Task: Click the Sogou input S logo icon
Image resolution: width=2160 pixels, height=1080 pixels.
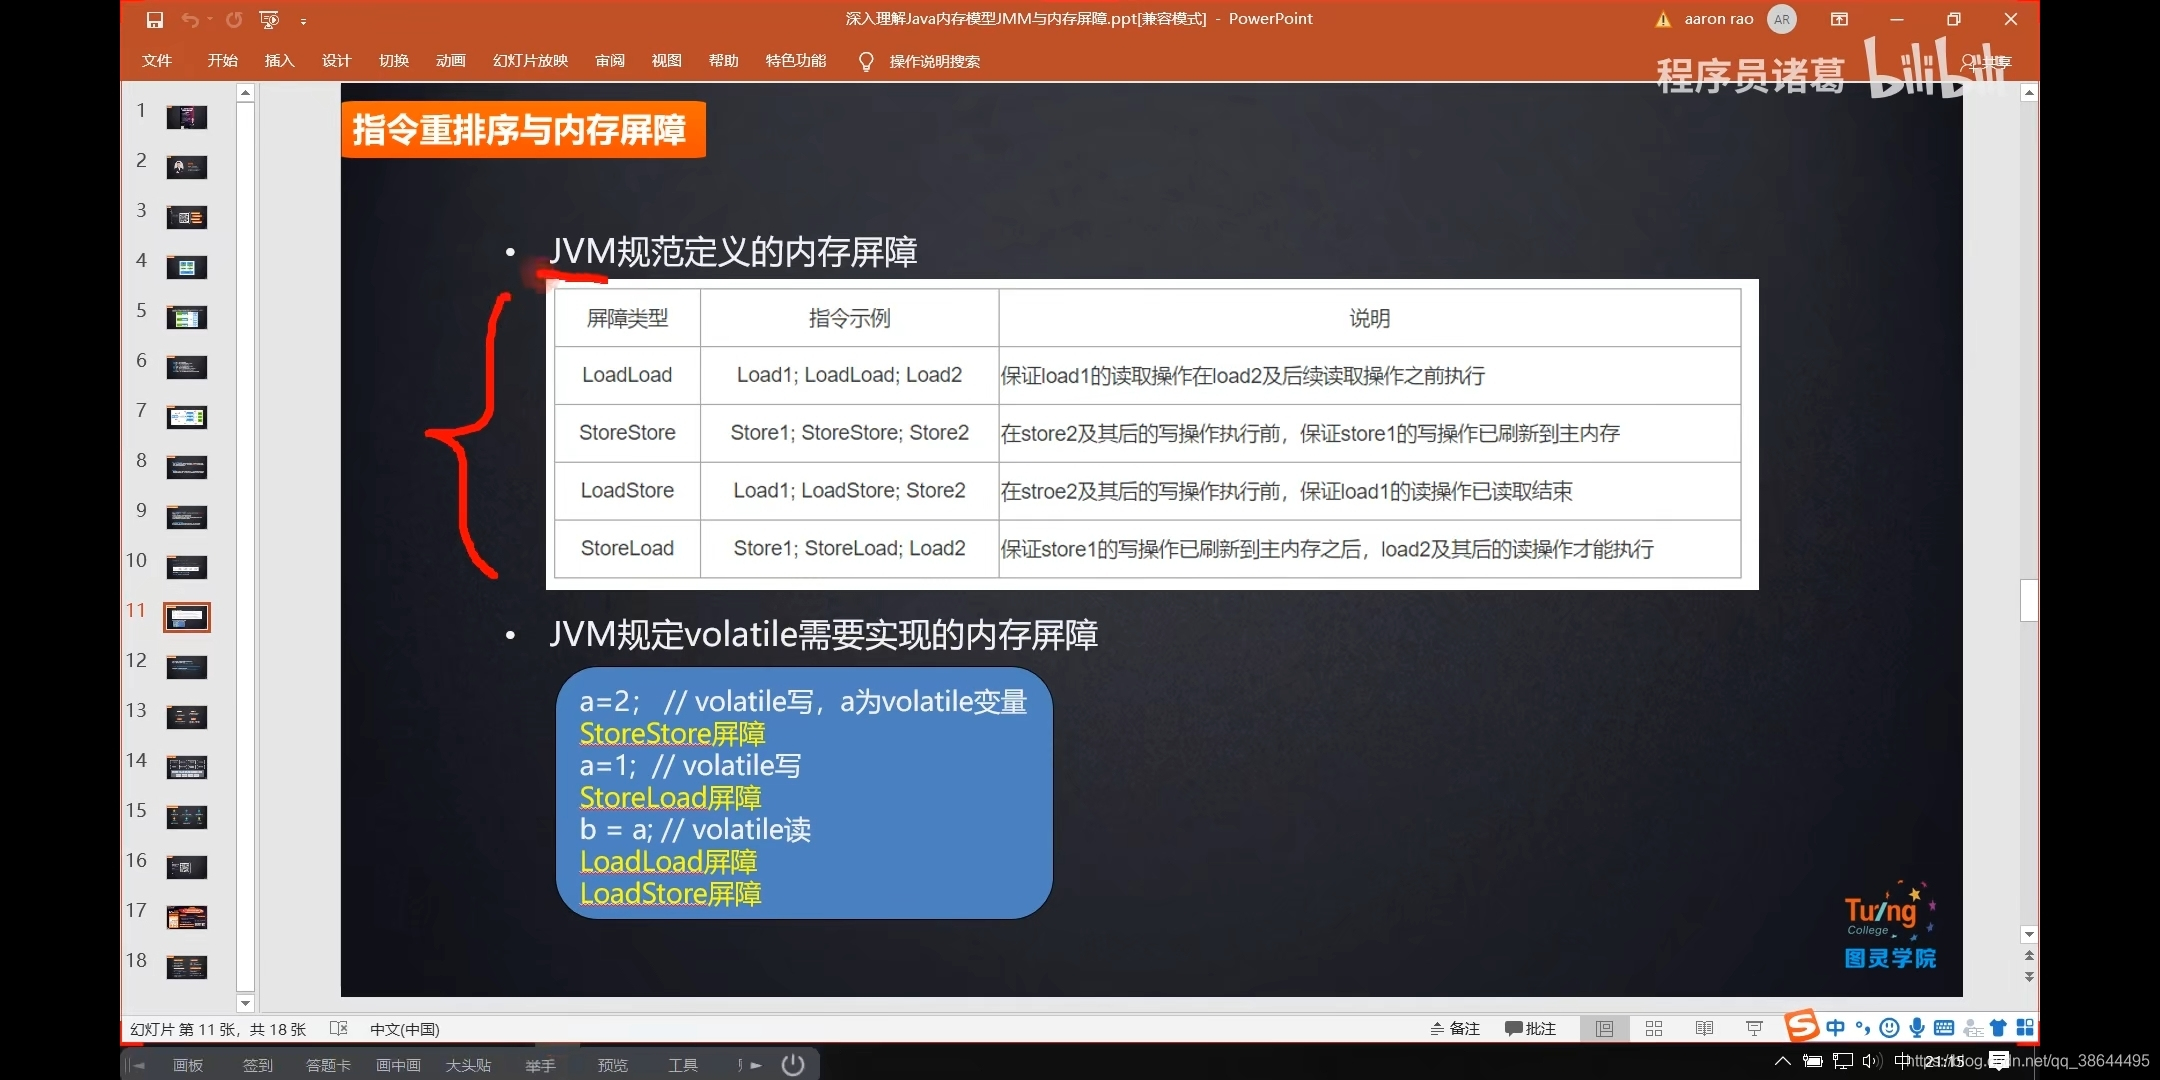Action: [x=1802, y=1026]
